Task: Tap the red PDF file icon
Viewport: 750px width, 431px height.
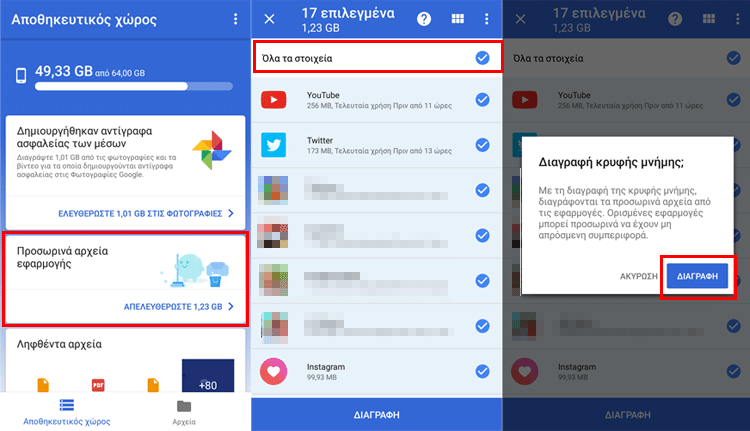Action: 98,385
